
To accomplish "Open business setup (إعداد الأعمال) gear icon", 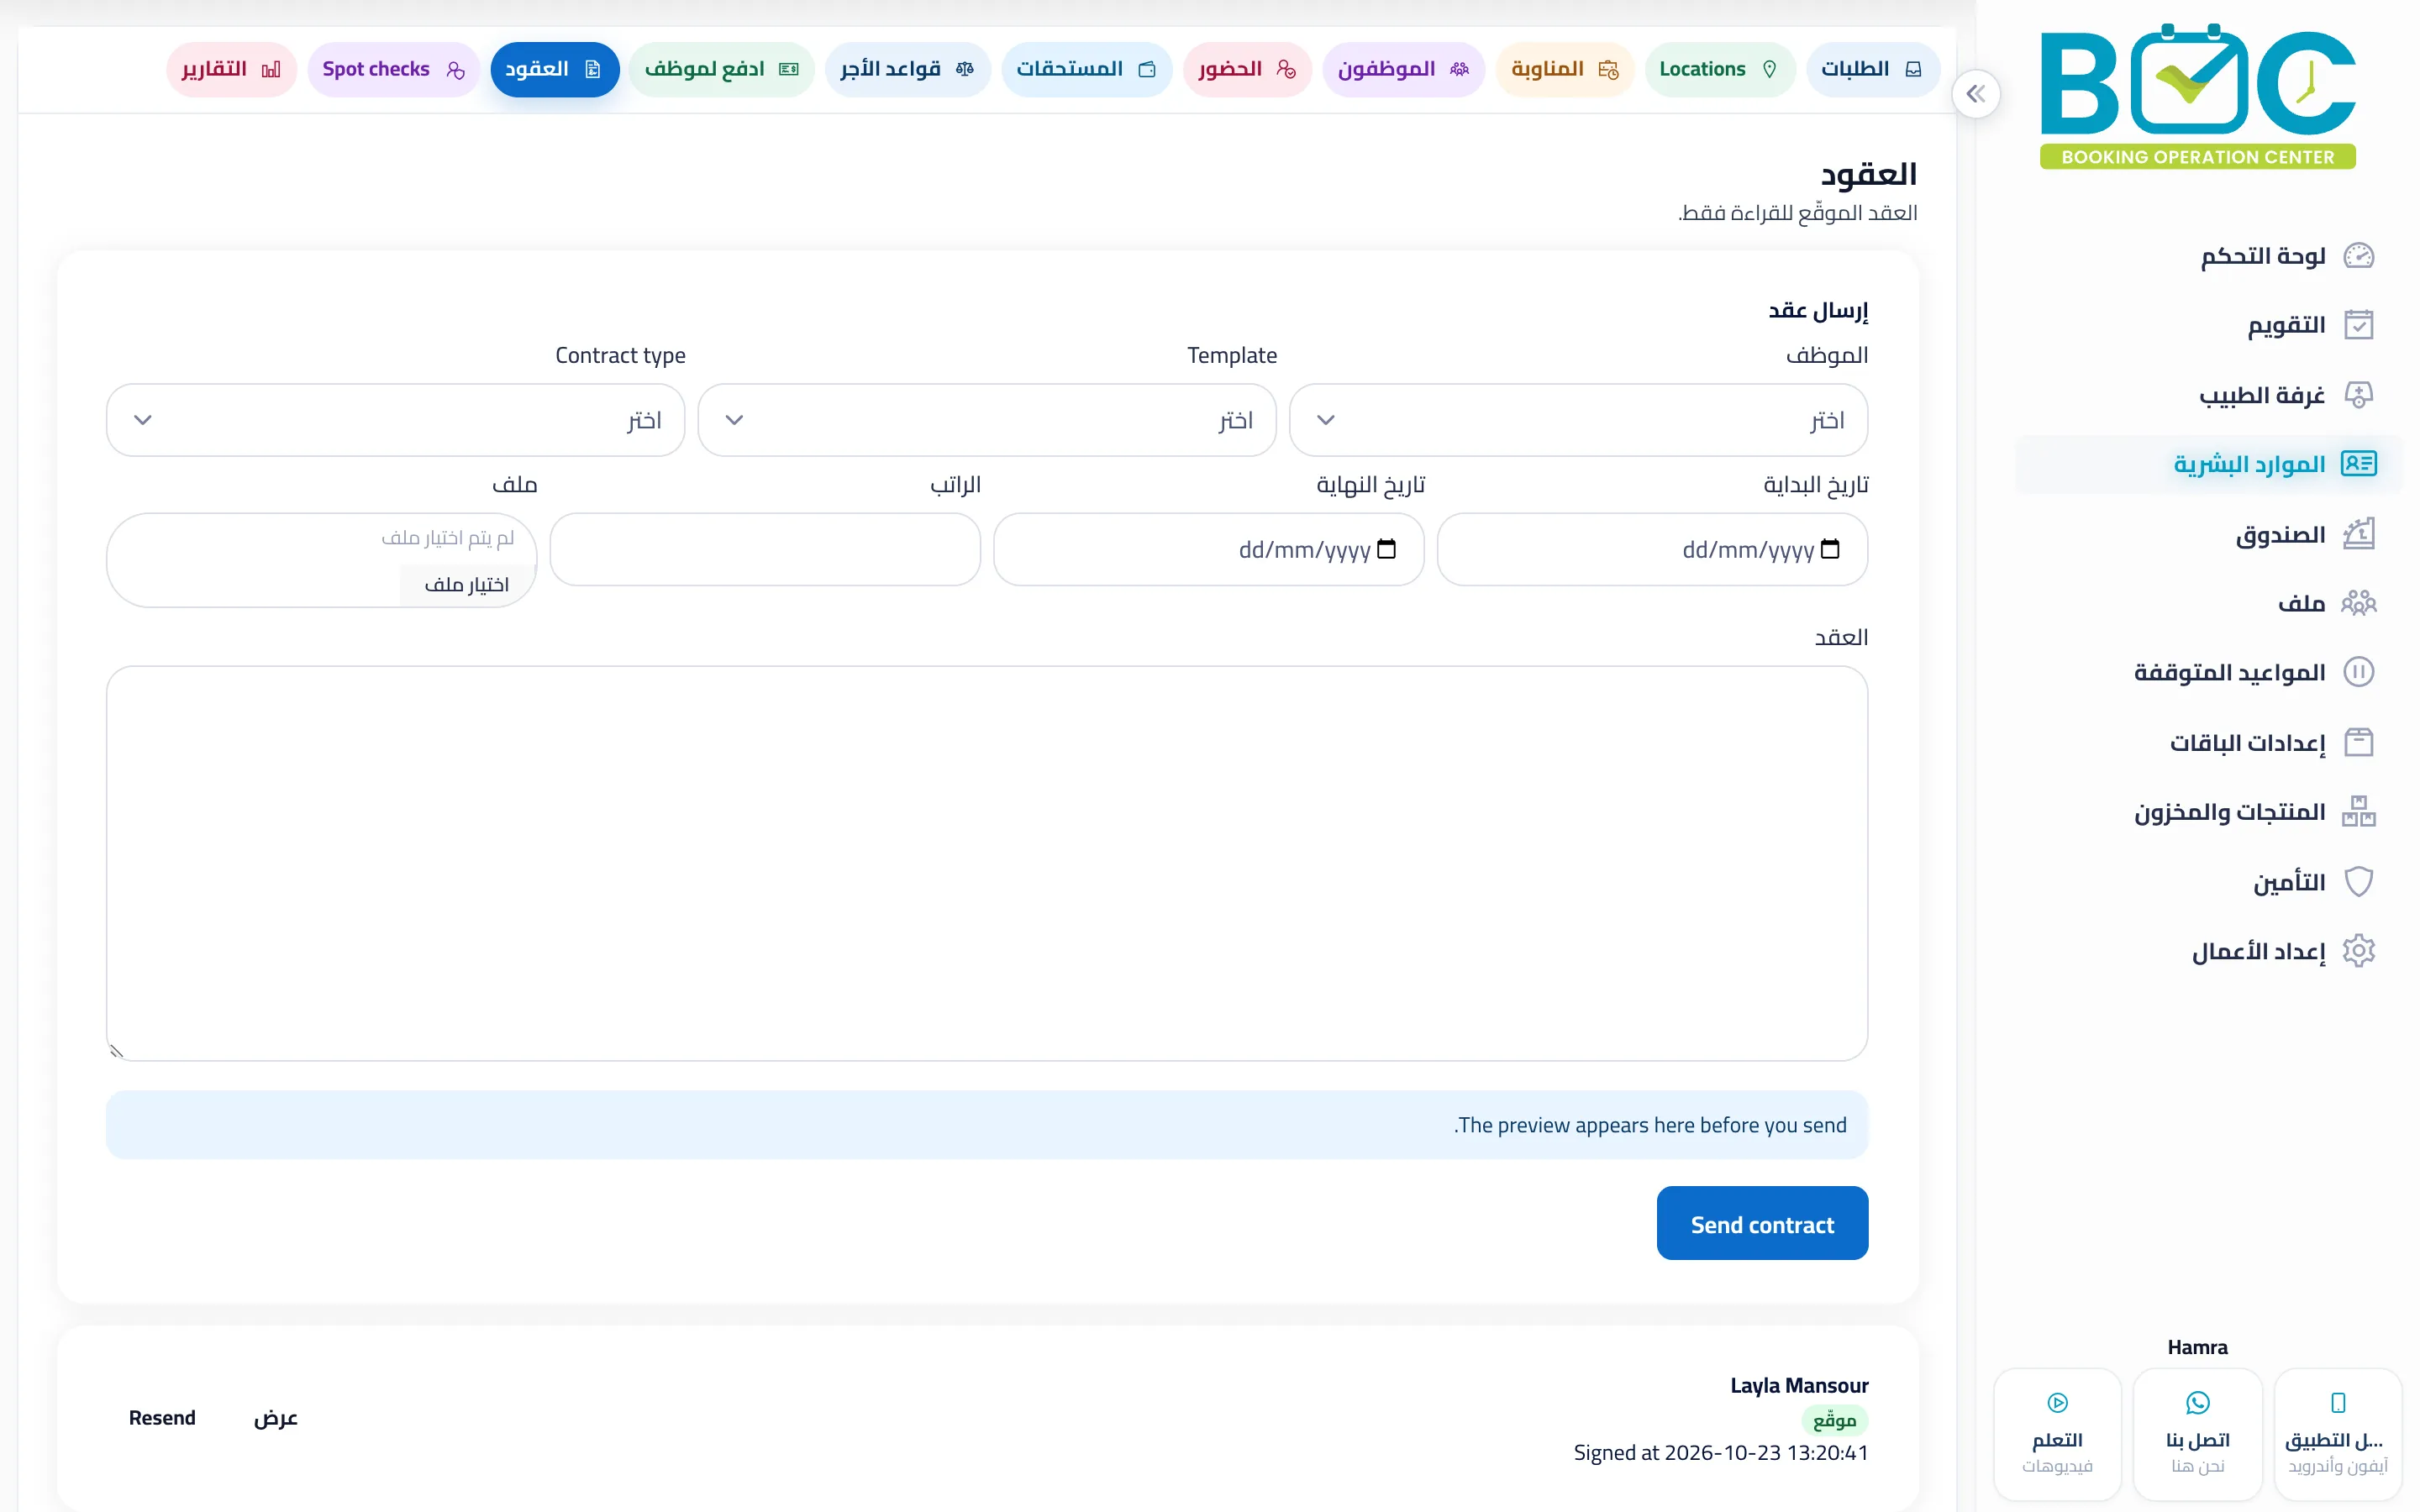I will pos(2358,950).
